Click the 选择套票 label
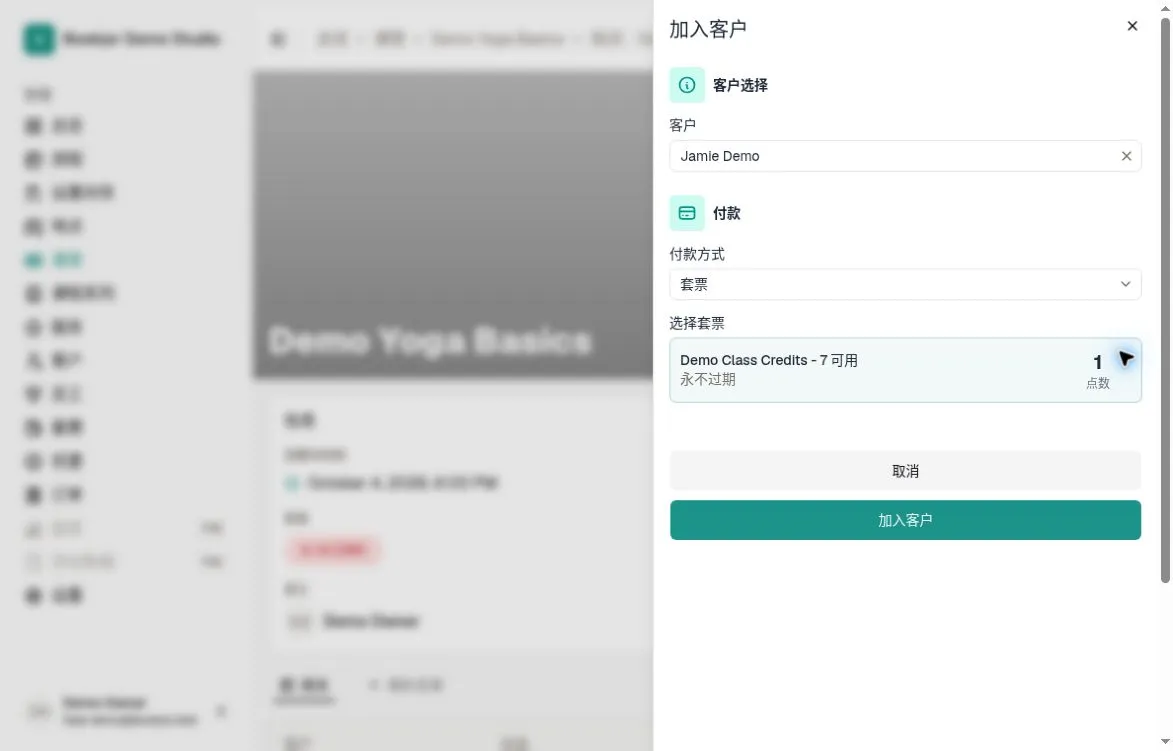1173x751 pixels. click(696, 323)
